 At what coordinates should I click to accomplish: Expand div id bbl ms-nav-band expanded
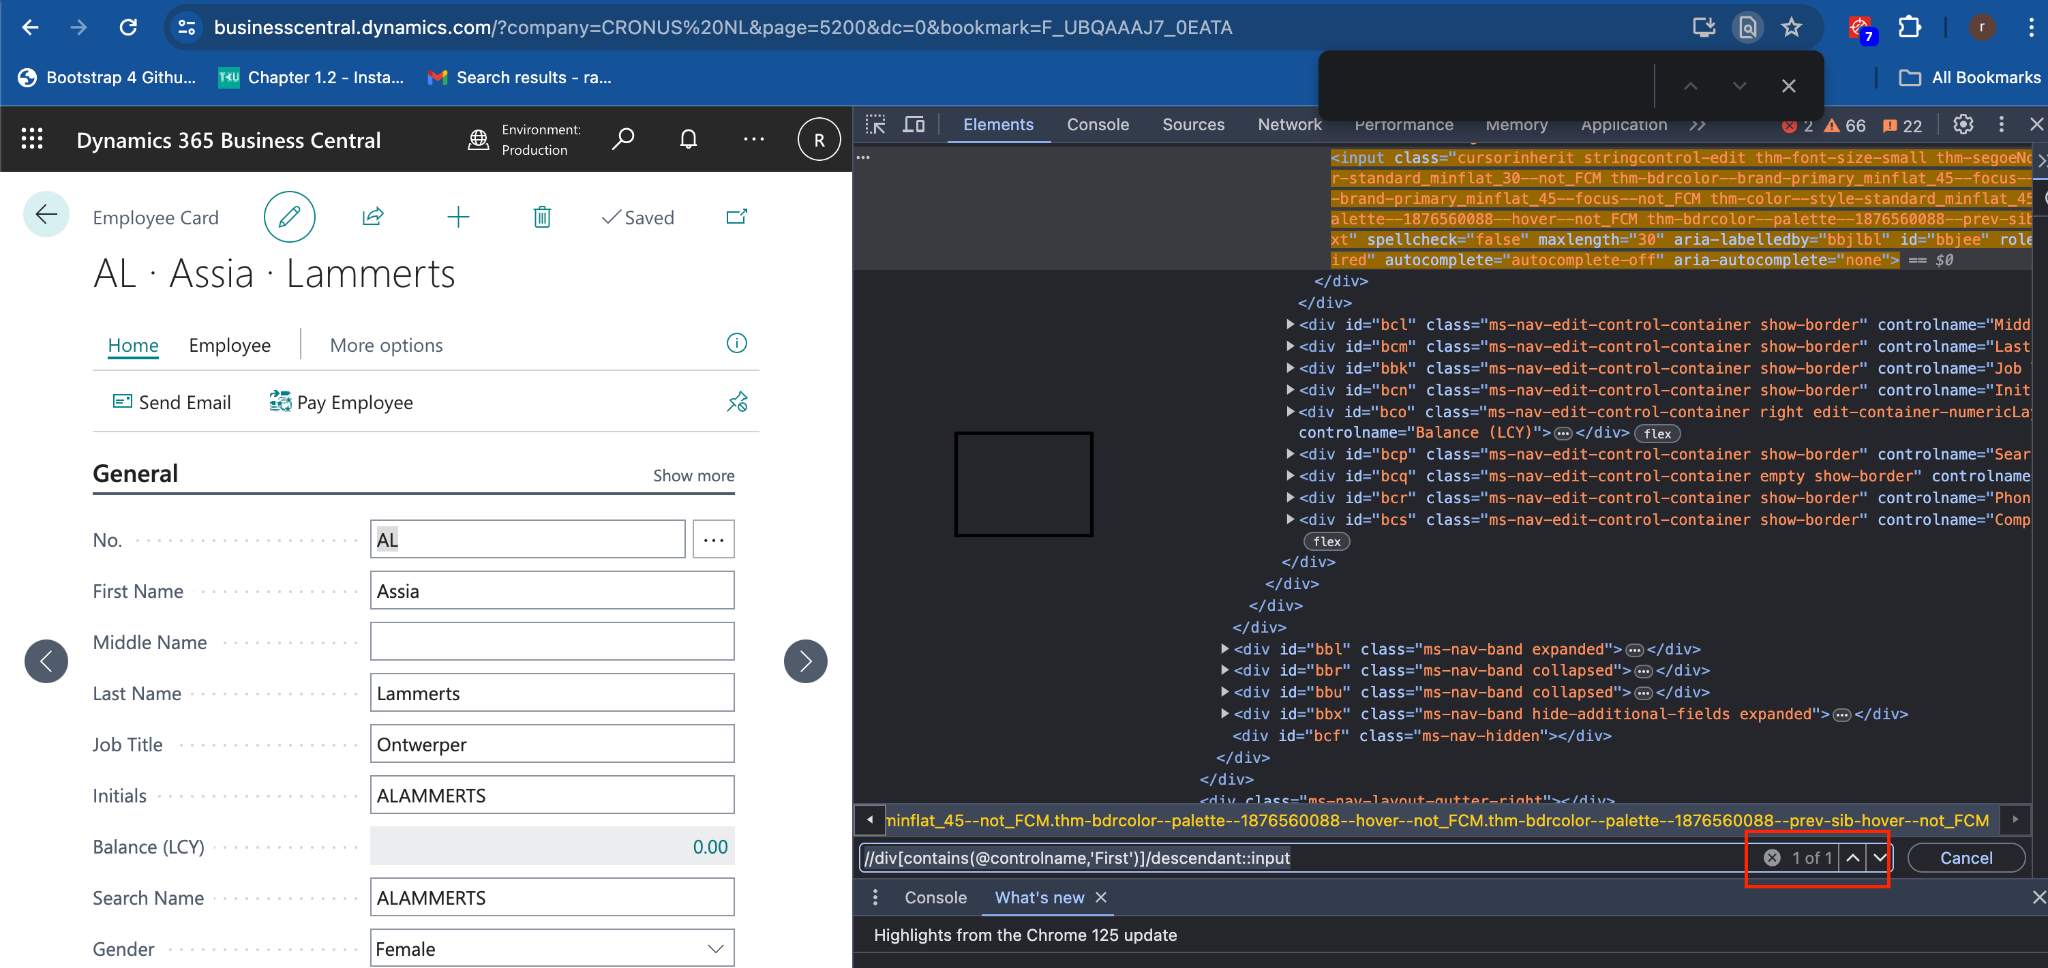(1225, 649)
